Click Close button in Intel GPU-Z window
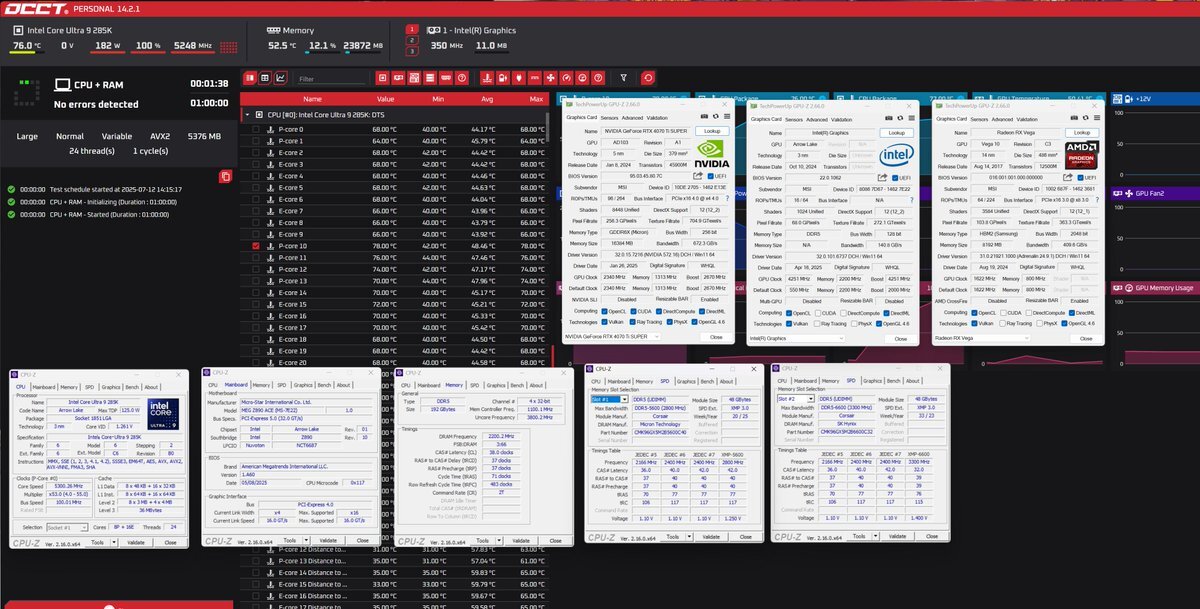This screenshot has width=1200, height=609. pos(902,338)
